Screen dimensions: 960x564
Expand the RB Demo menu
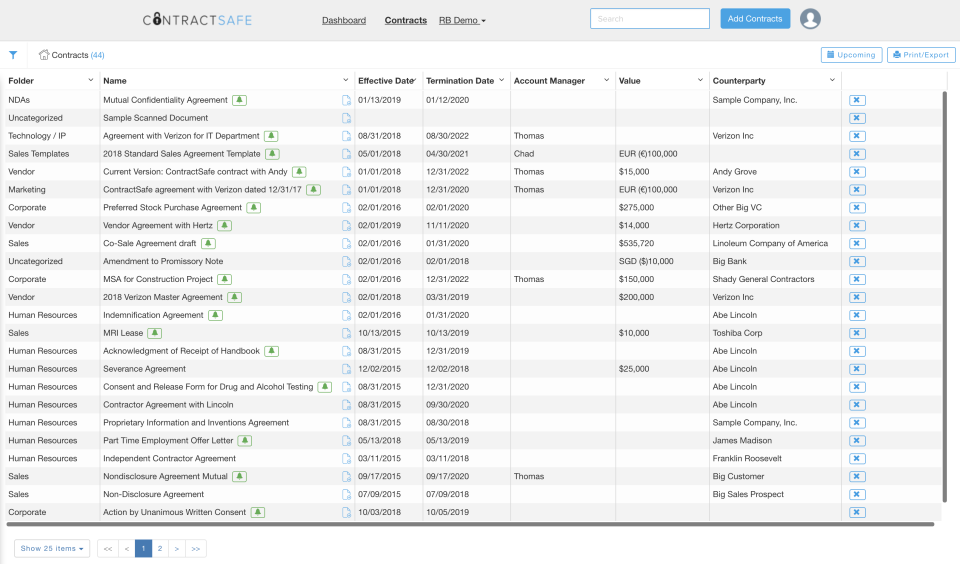tap(462, 20)
